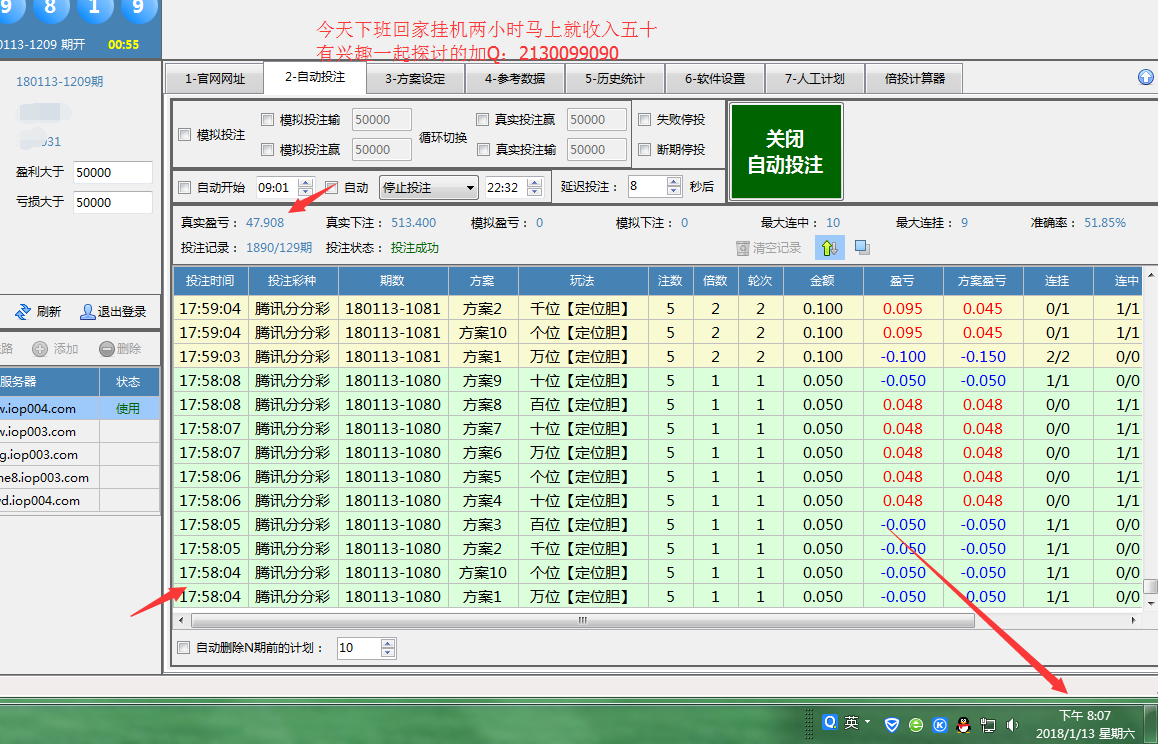Click the volume speaker tray icon
This screenshot has height=744, width=1158.
pos(1012,724)
